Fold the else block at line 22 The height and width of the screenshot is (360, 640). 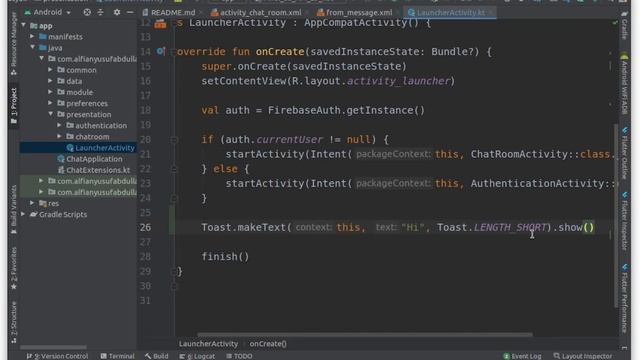click(x=174, y=169)
